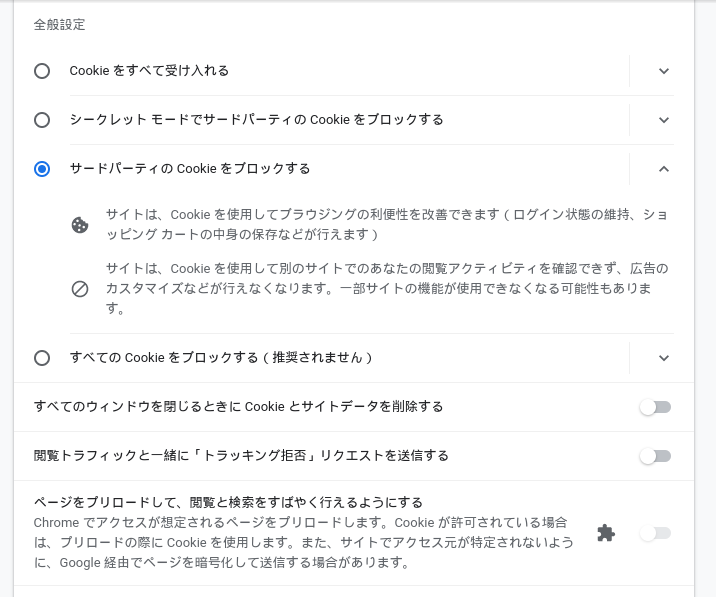Enable deleting cookies when all windows close

coord(655,407)
